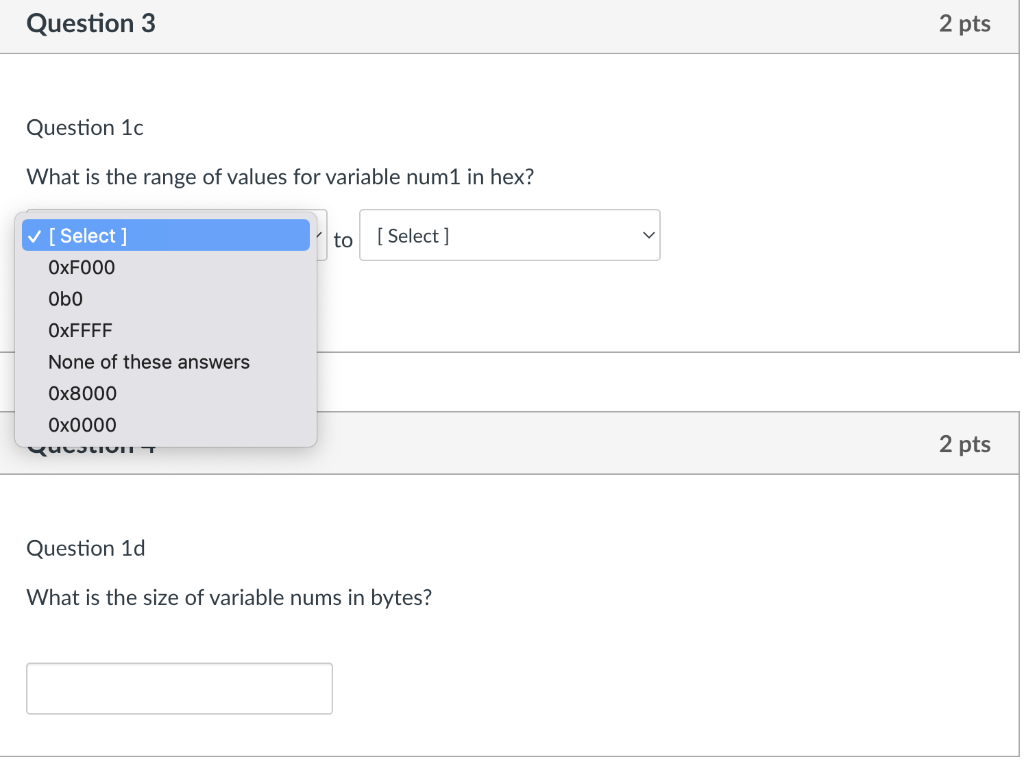Choose 0xFFFF in the dropdown list
This screenshot has width=1024, height=766.
[x=80, y=330]
